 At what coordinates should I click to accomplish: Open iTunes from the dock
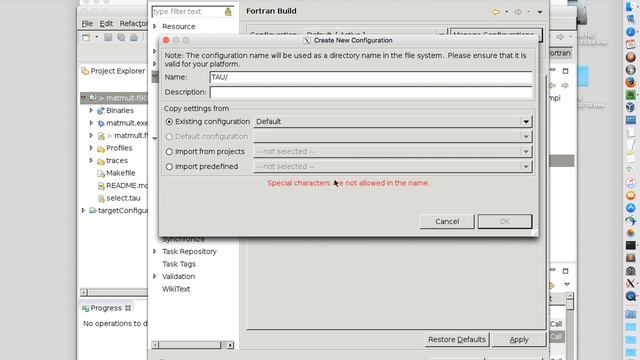coord(631,182)
